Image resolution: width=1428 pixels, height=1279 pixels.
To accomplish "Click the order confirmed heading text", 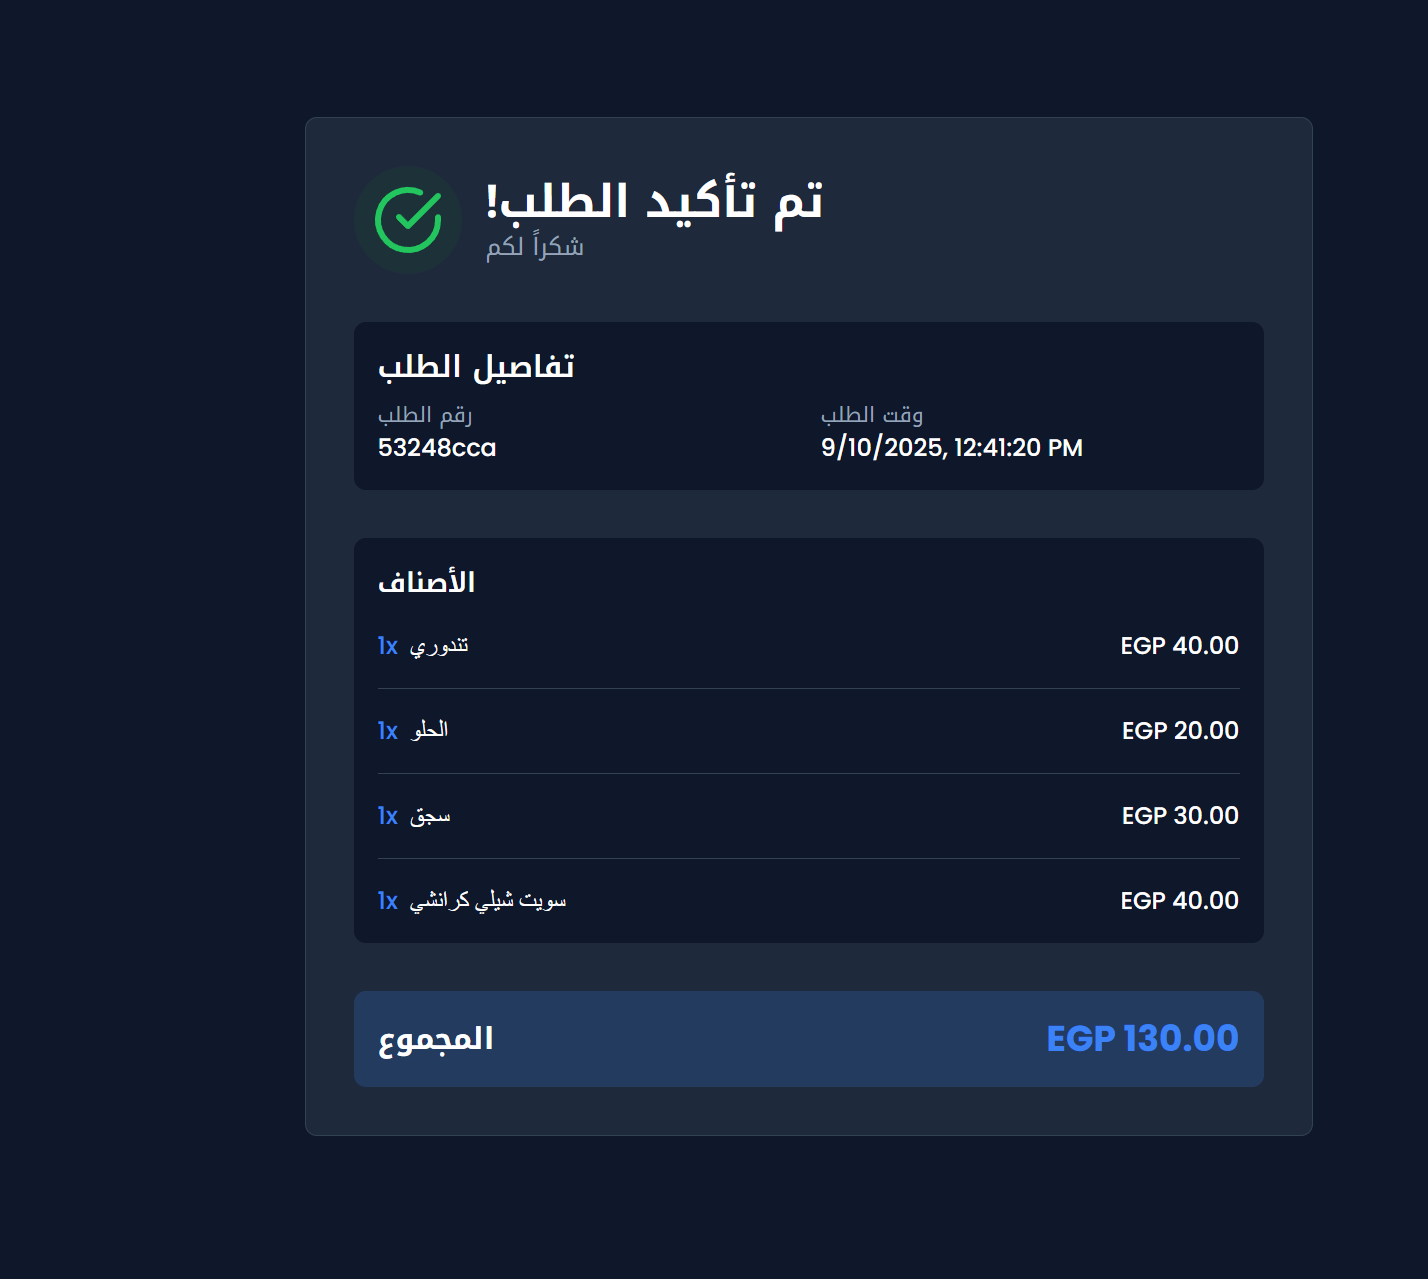I will (x=654, y=200).
